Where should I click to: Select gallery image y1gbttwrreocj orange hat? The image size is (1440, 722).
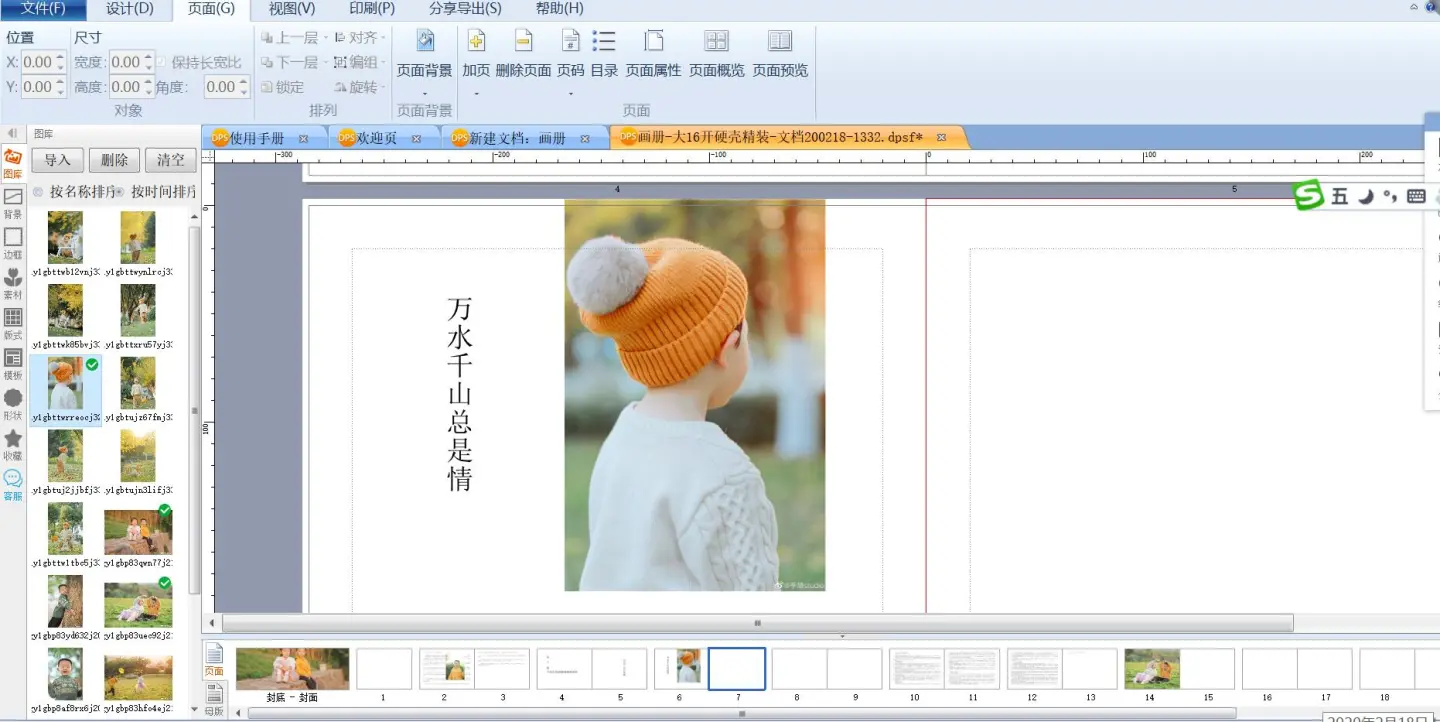tap(66, 390)
